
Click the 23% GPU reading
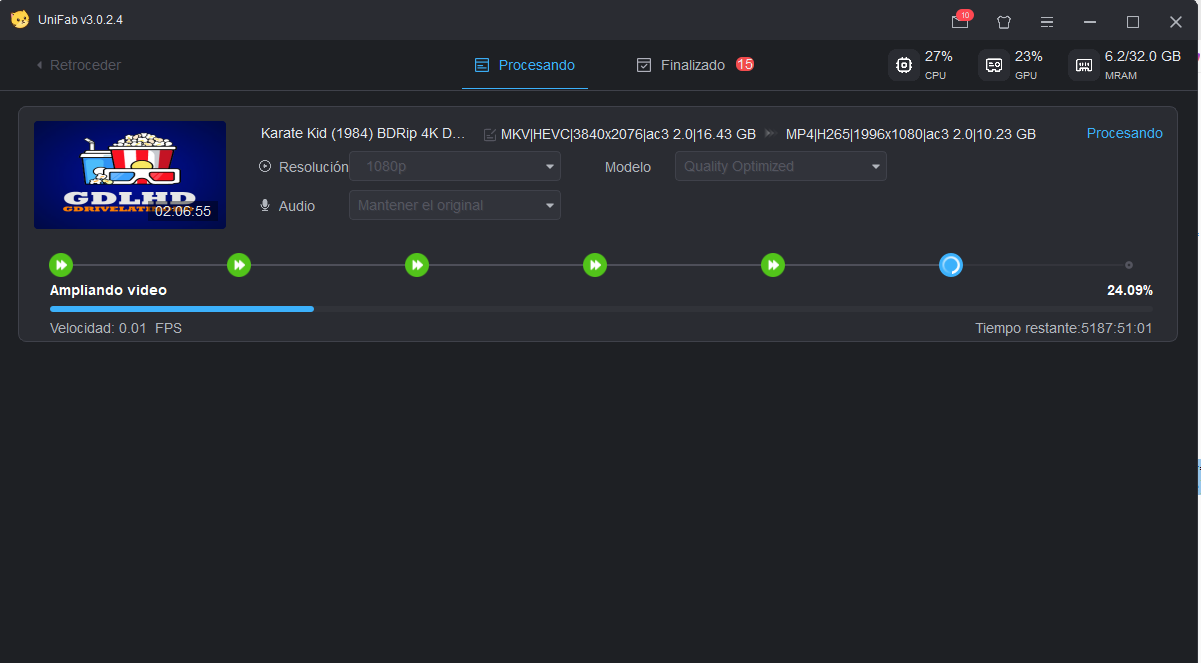(1029, 56)
